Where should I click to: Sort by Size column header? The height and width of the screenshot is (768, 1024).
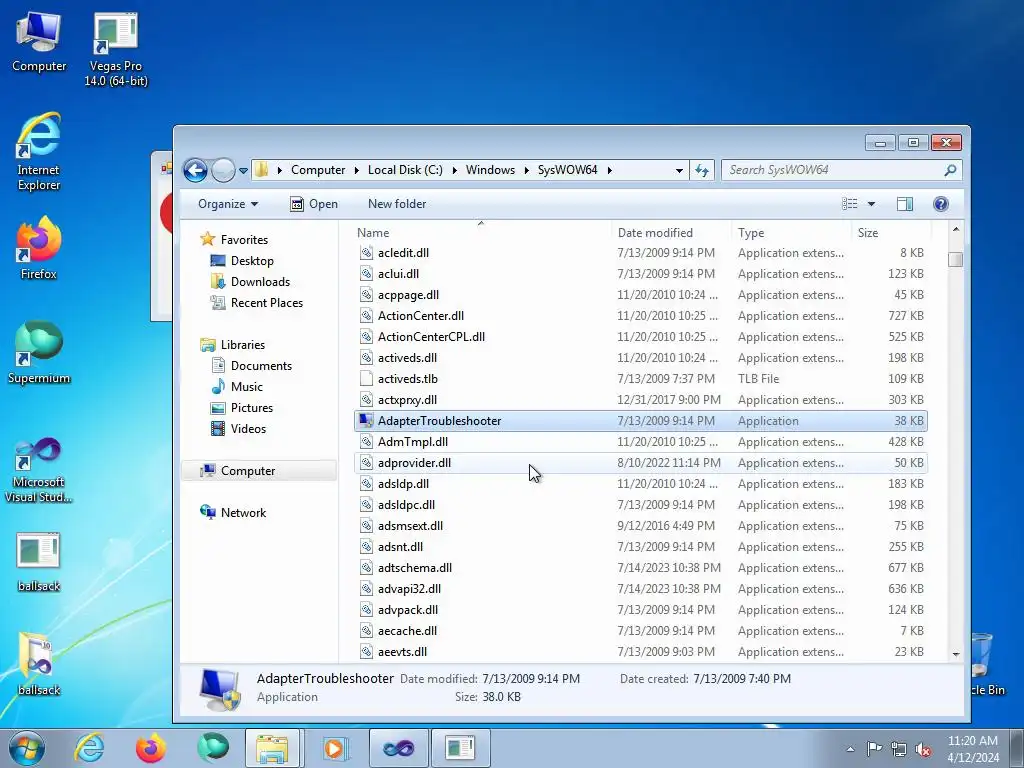[x=891, y=232]
